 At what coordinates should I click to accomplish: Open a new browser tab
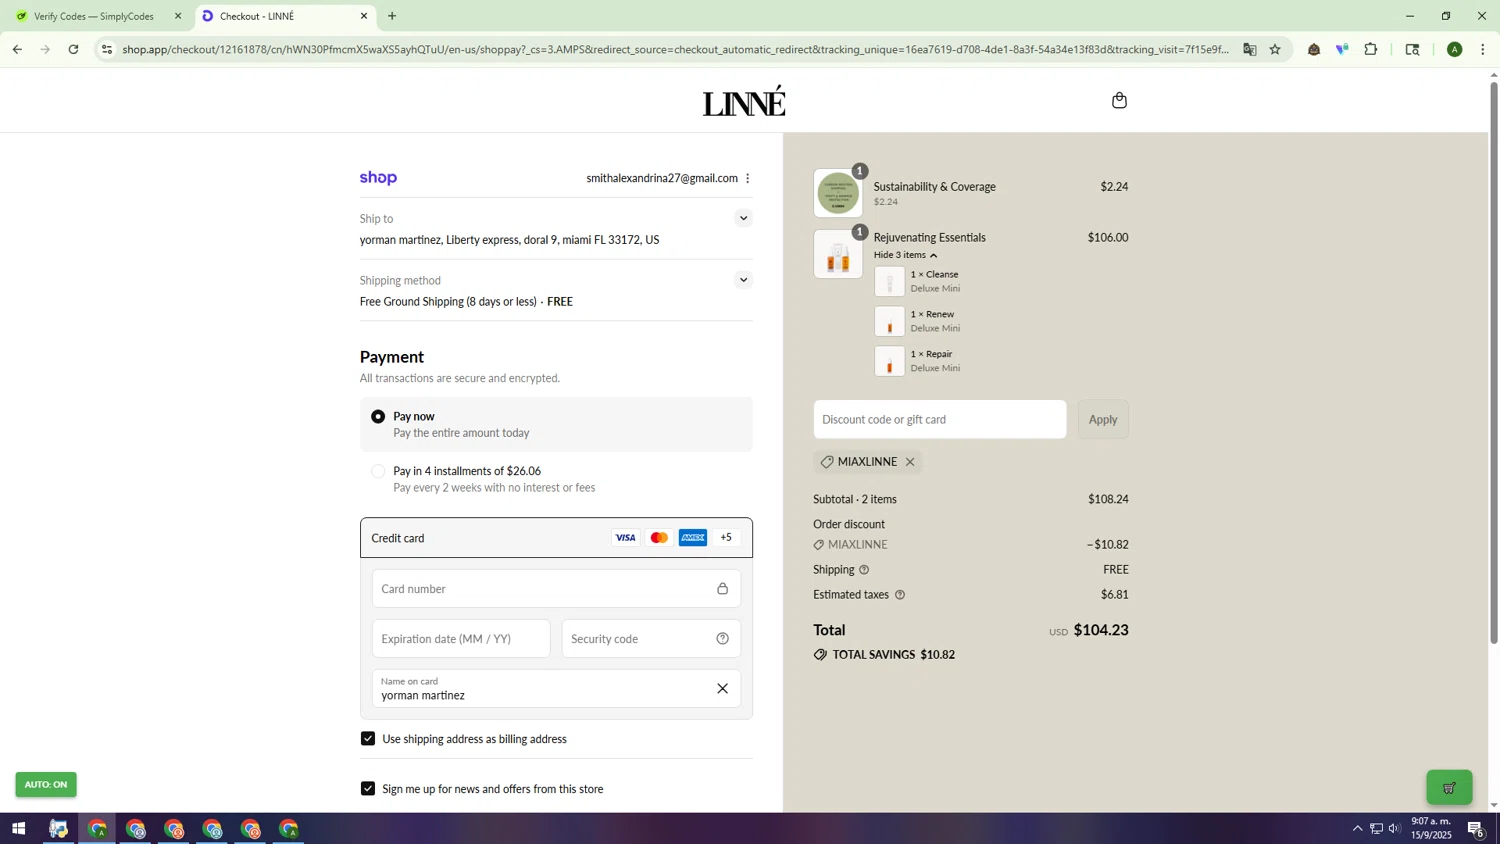(392, 16)
